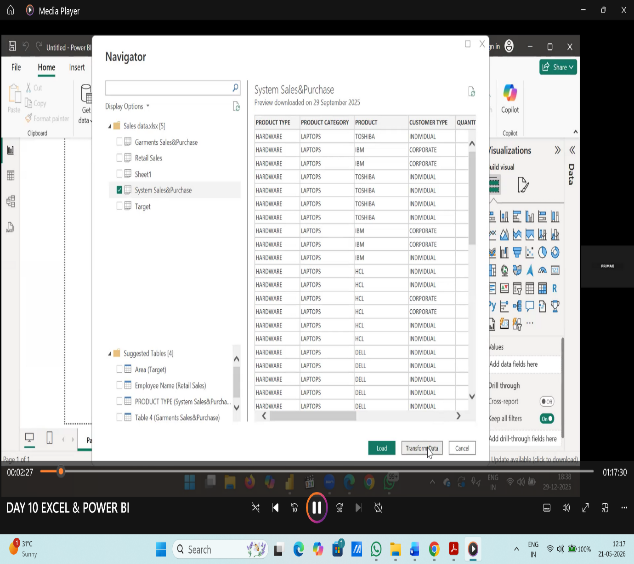Click the Navigator search magnifier icon
Screen dimensions: 634x564
click(235, 87)
